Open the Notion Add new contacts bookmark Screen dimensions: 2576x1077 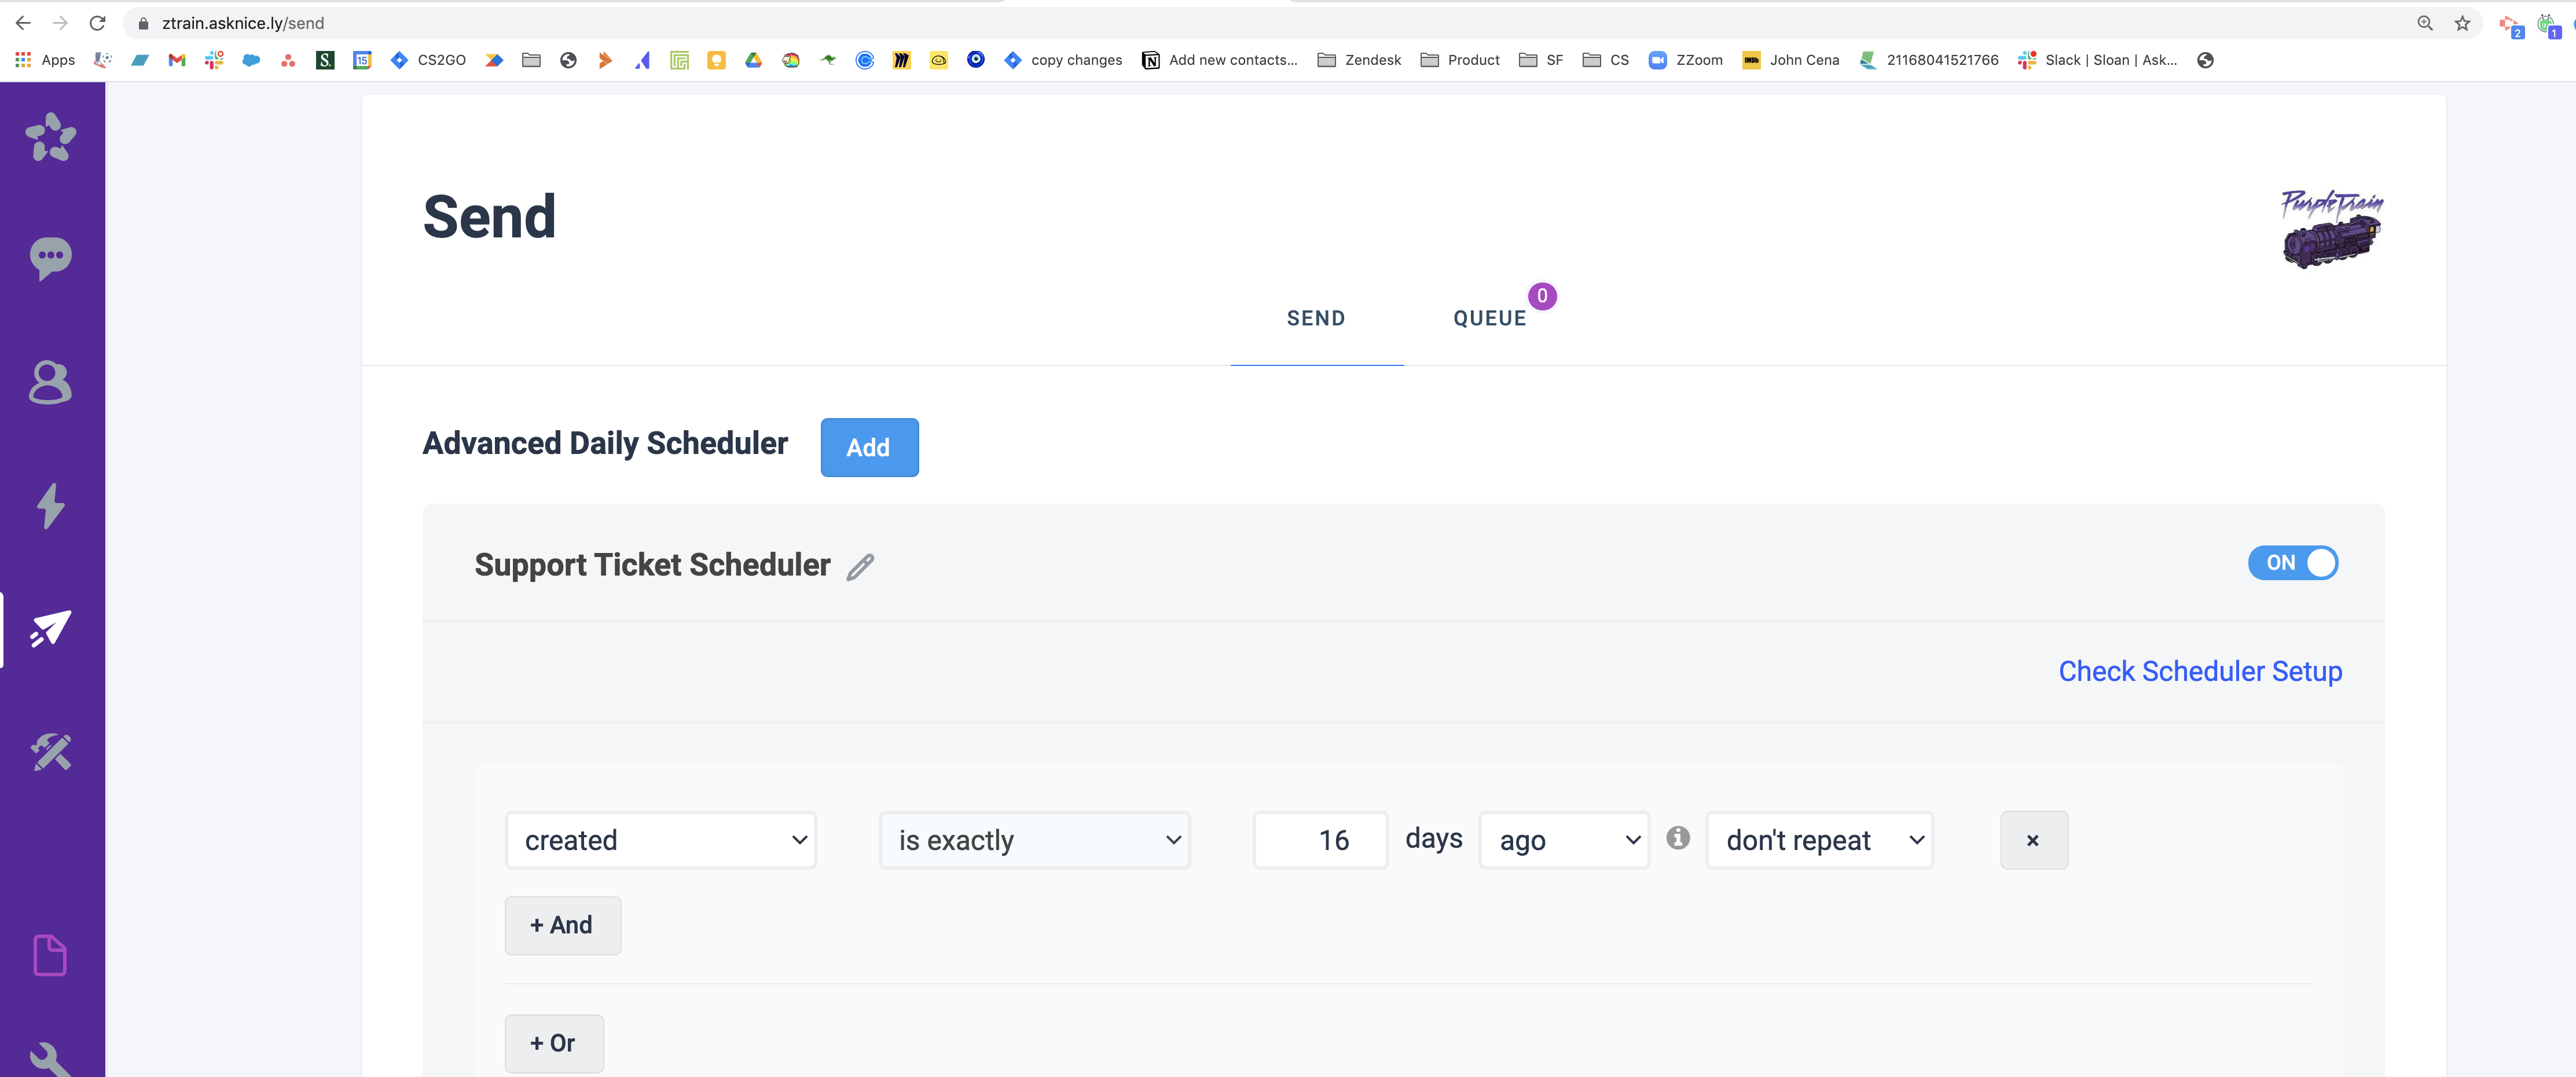click(x=1219, y=60)
